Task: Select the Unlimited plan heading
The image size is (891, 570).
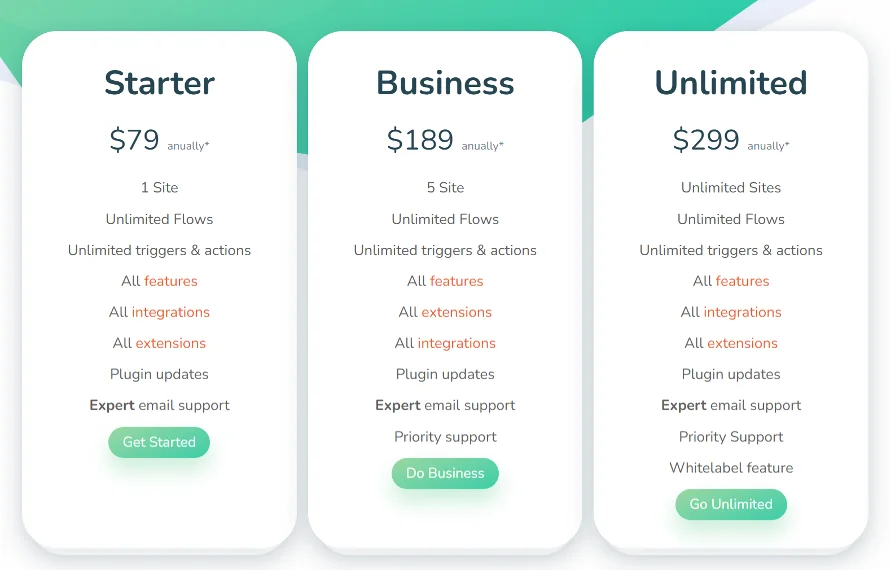Action: (731, 83)
